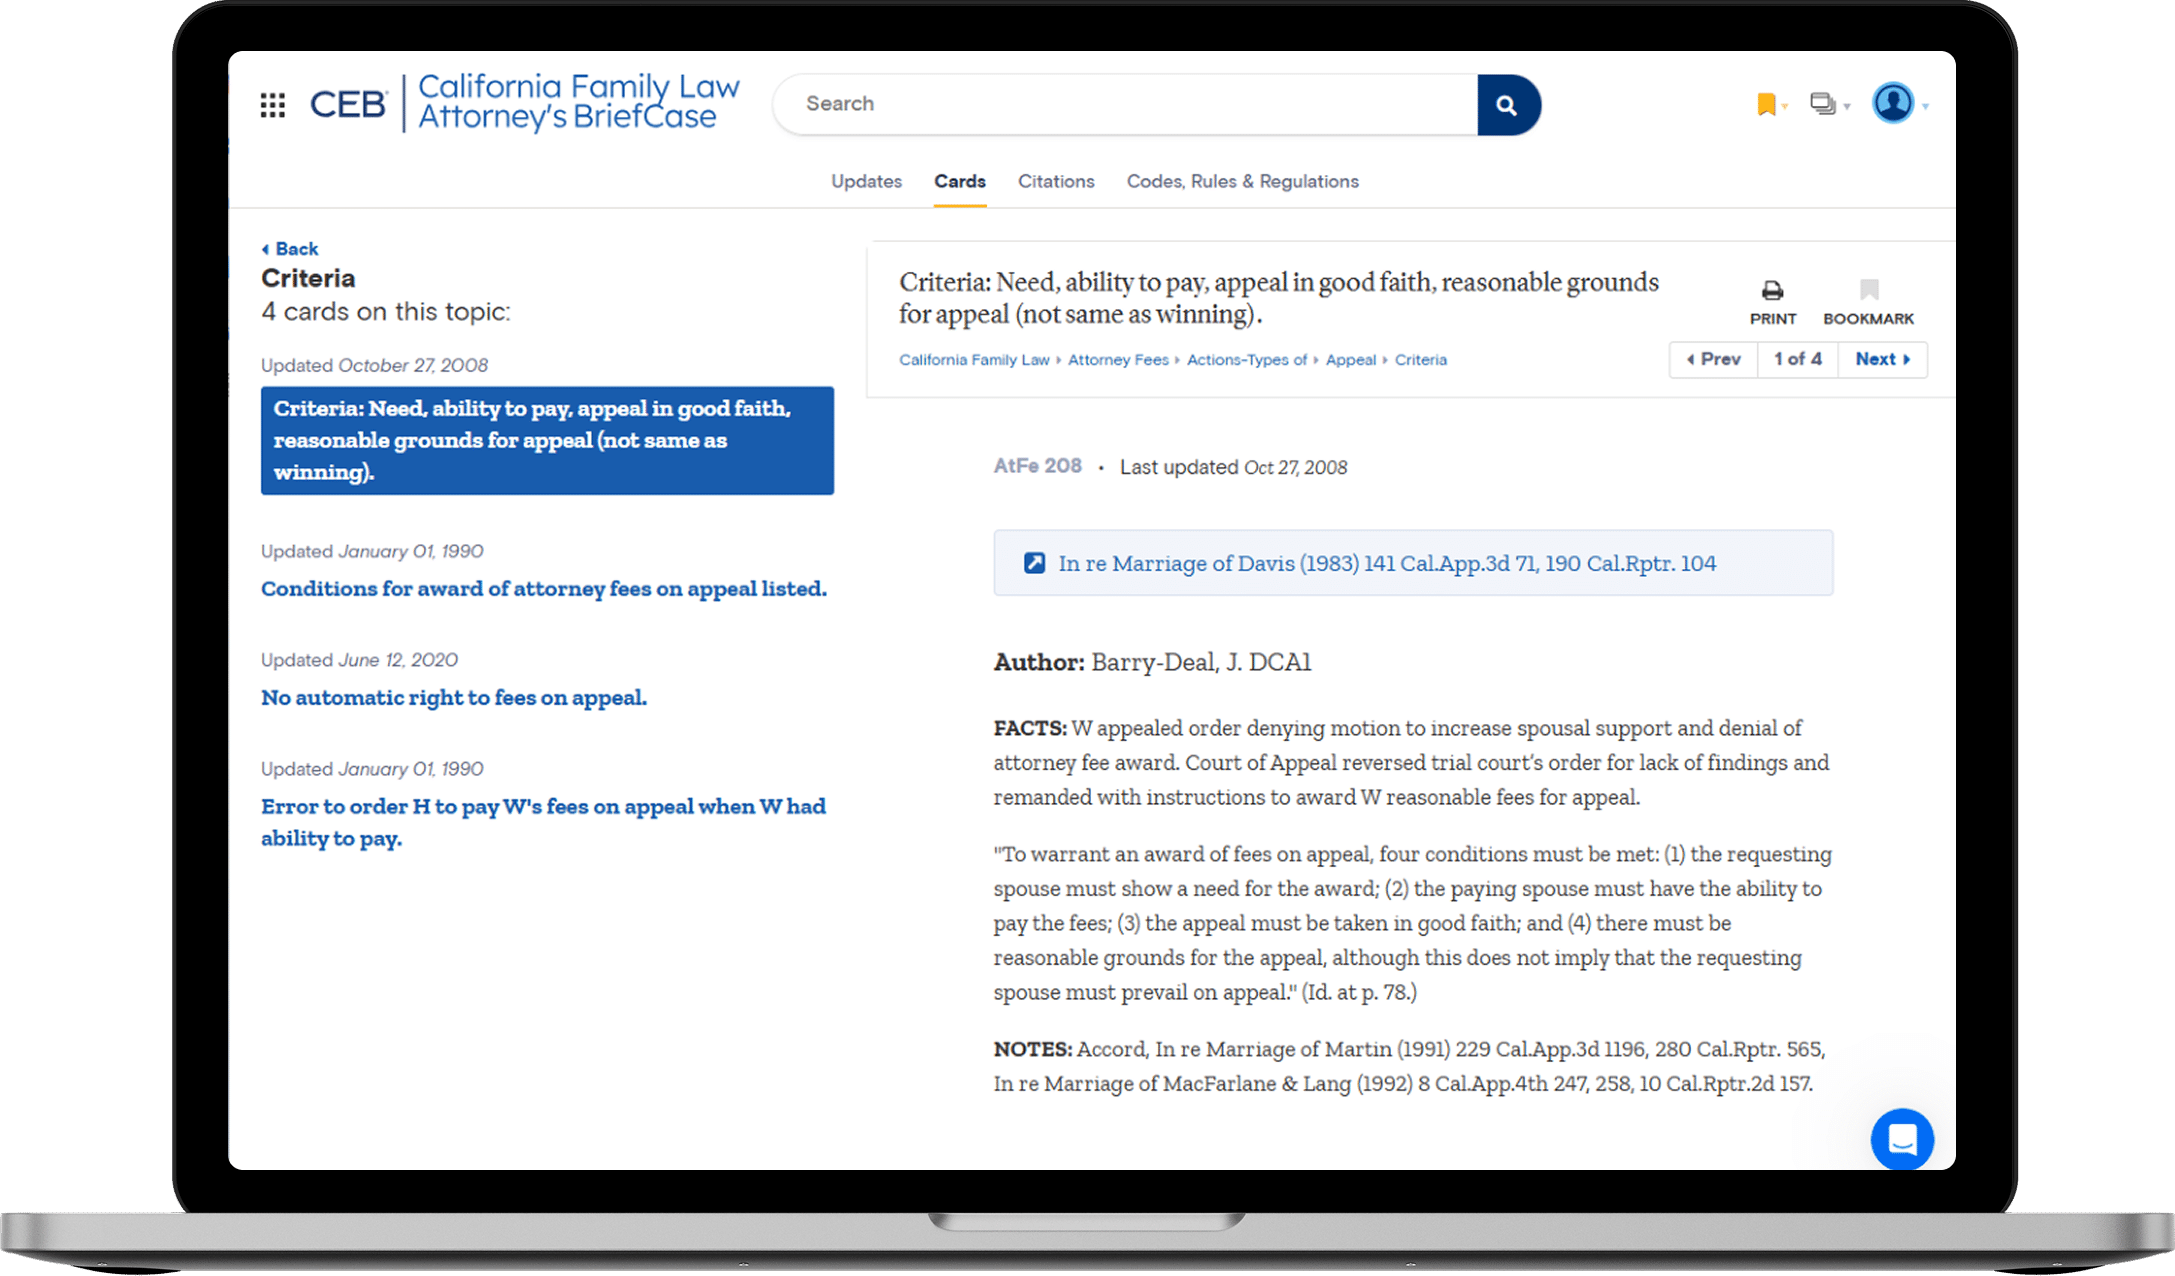Image resolution: width=2175 pixels, height=1276 pixels.
Task: Click the external link icon beside Marriage of Davis
Action: tap(1034, 563)
